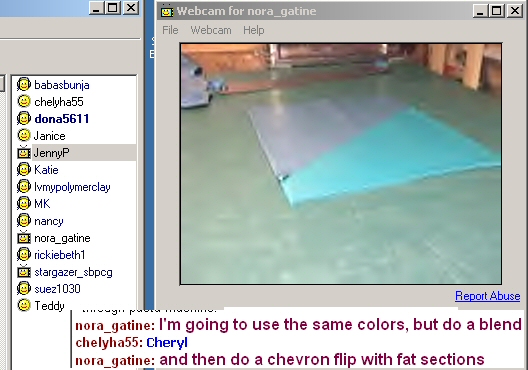Screen dimensions: 528x370
Task: Click the headset smiley beside dona5611
Action: pyautogui.click(x=24, y=119)
